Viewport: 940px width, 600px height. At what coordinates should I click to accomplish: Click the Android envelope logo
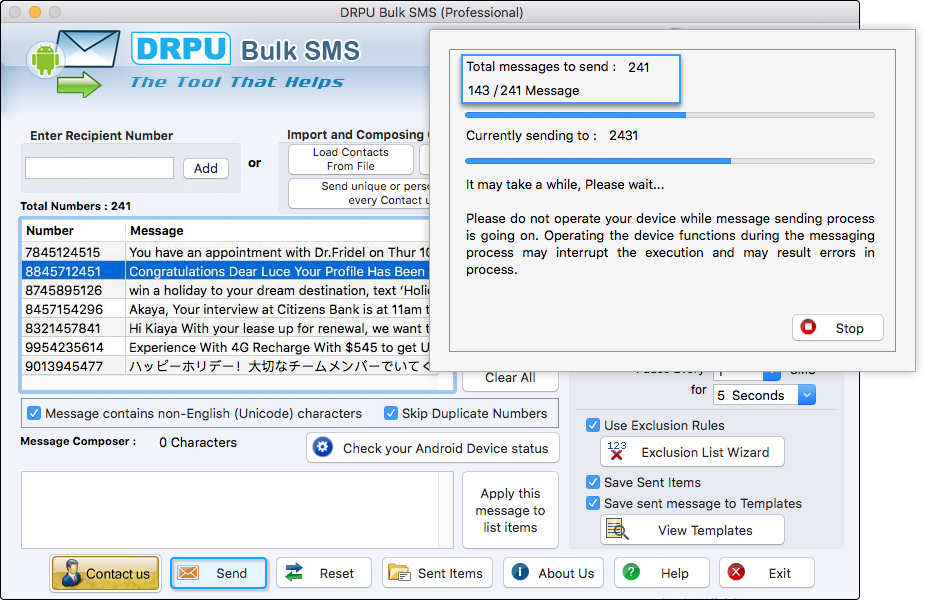click(73, 63)
